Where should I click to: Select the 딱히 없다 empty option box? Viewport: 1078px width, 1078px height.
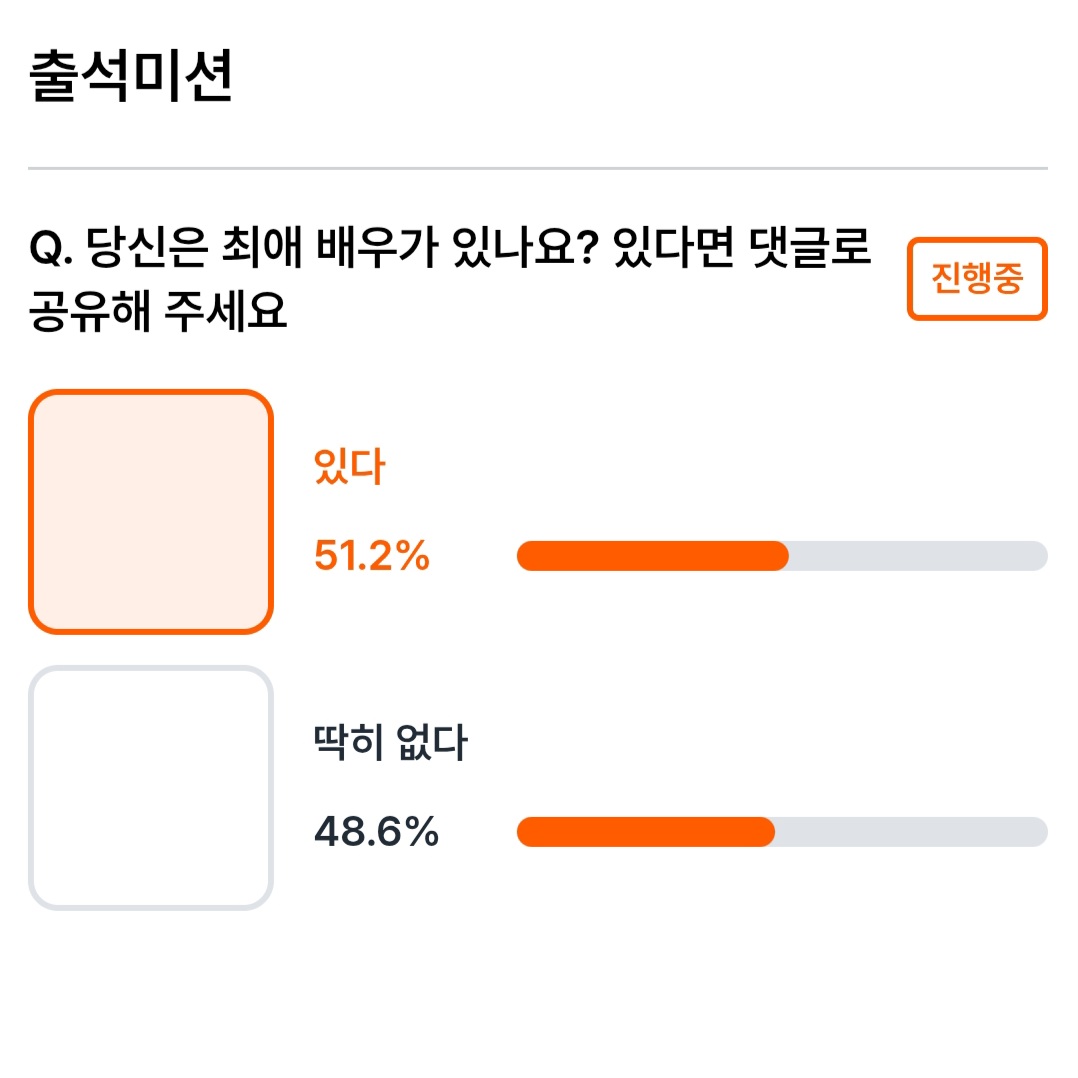pyautogui.click(x=151, y=788)
